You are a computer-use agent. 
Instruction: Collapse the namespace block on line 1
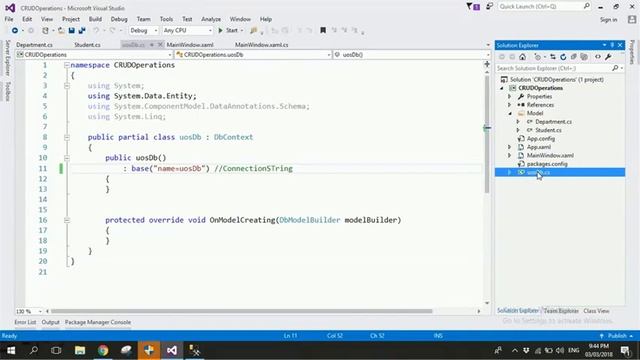tap(67, 65)
